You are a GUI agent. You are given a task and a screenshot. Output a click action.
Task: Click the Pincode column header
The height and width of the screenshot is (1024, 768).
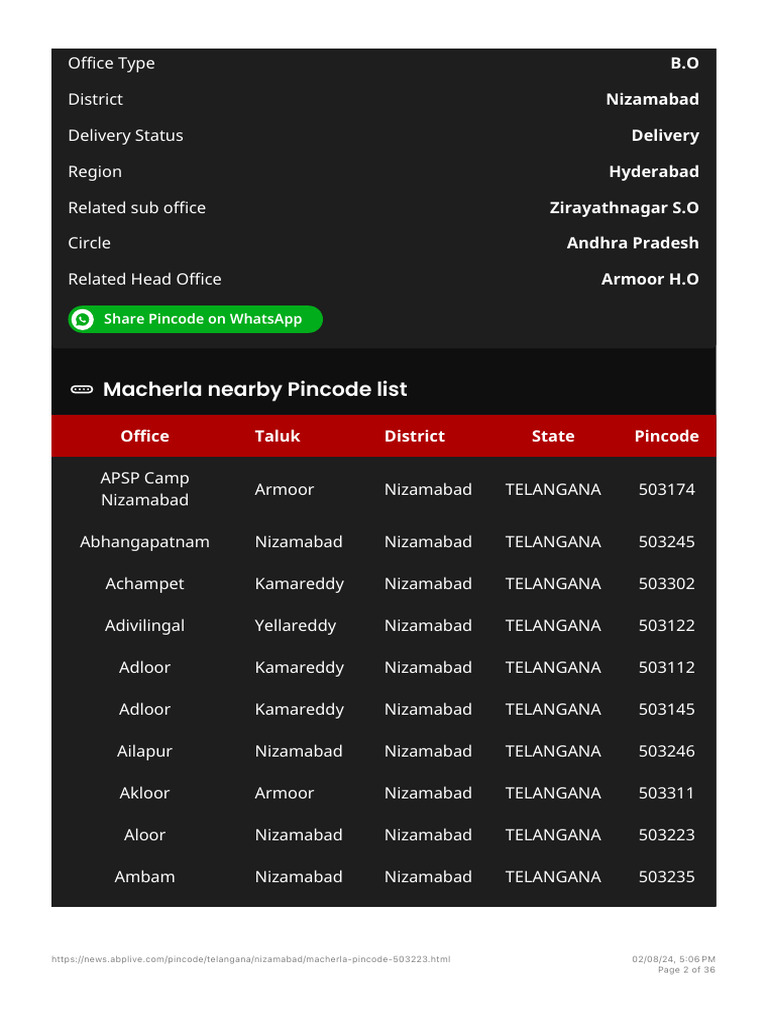(666, 436)
